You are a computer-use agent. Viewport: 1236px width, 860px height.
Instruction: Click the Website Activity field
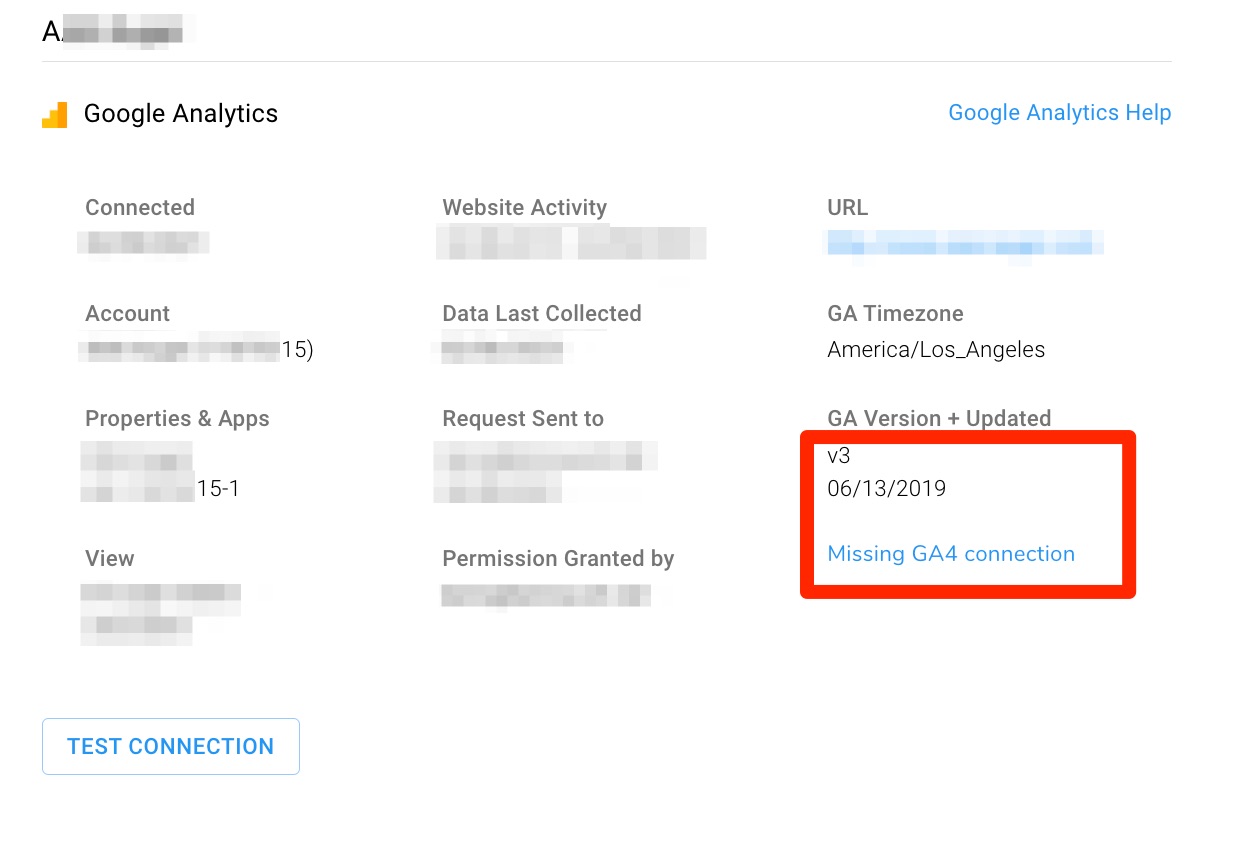[570, 242]
